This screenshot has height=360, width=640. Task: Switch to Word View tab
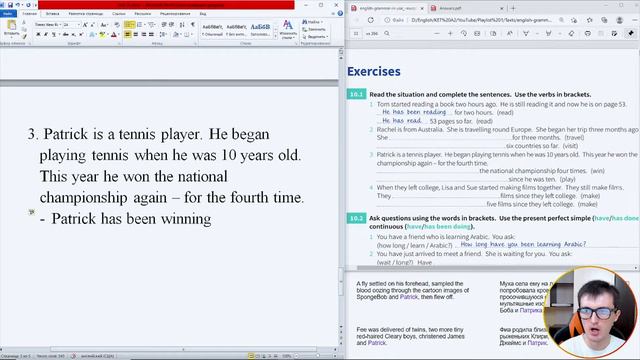coord(203,13)
